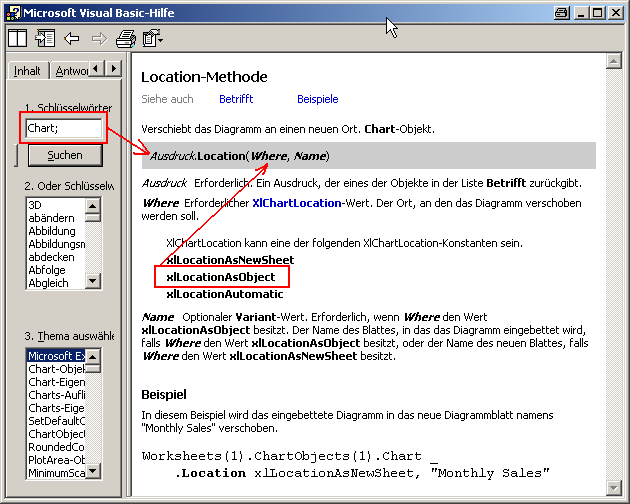Select keyword 3D in the list
Image resolution: width=630 pixels, height=504 pixels.
click(x=55, y=205)
